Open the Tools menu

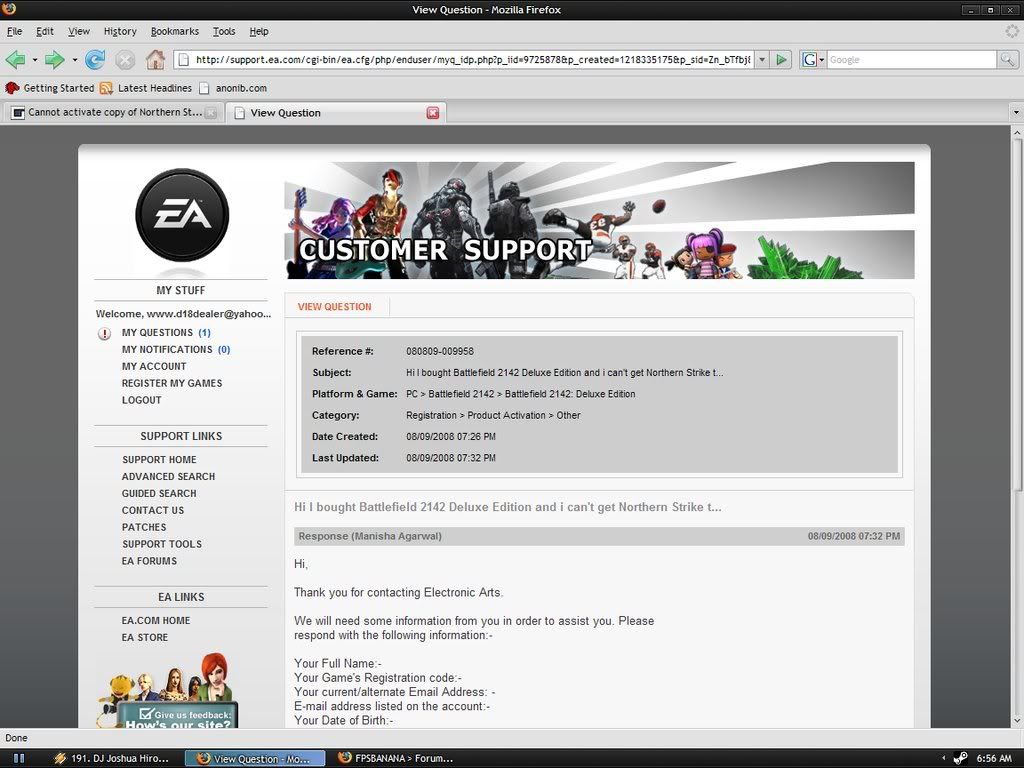click(224, 31)
